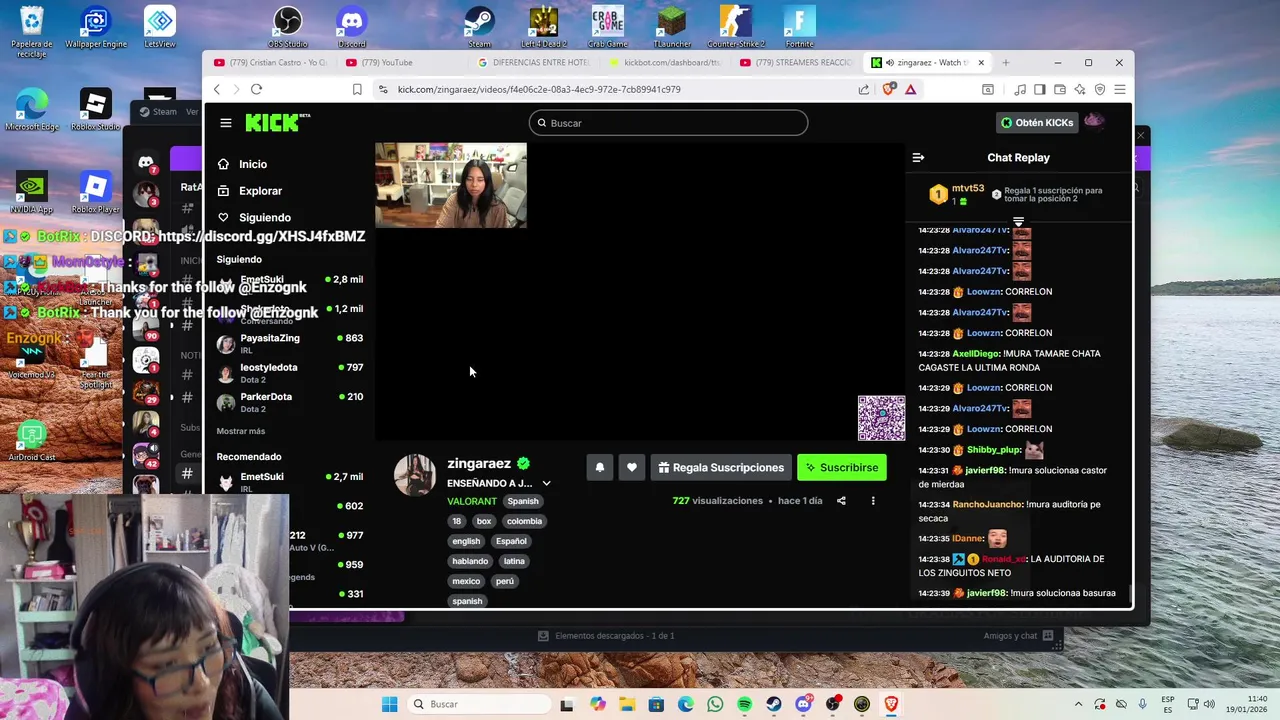Open recommended channel EmetSuki
Image resolution: width=1280 pixels, height=720 pixels.
290,481
